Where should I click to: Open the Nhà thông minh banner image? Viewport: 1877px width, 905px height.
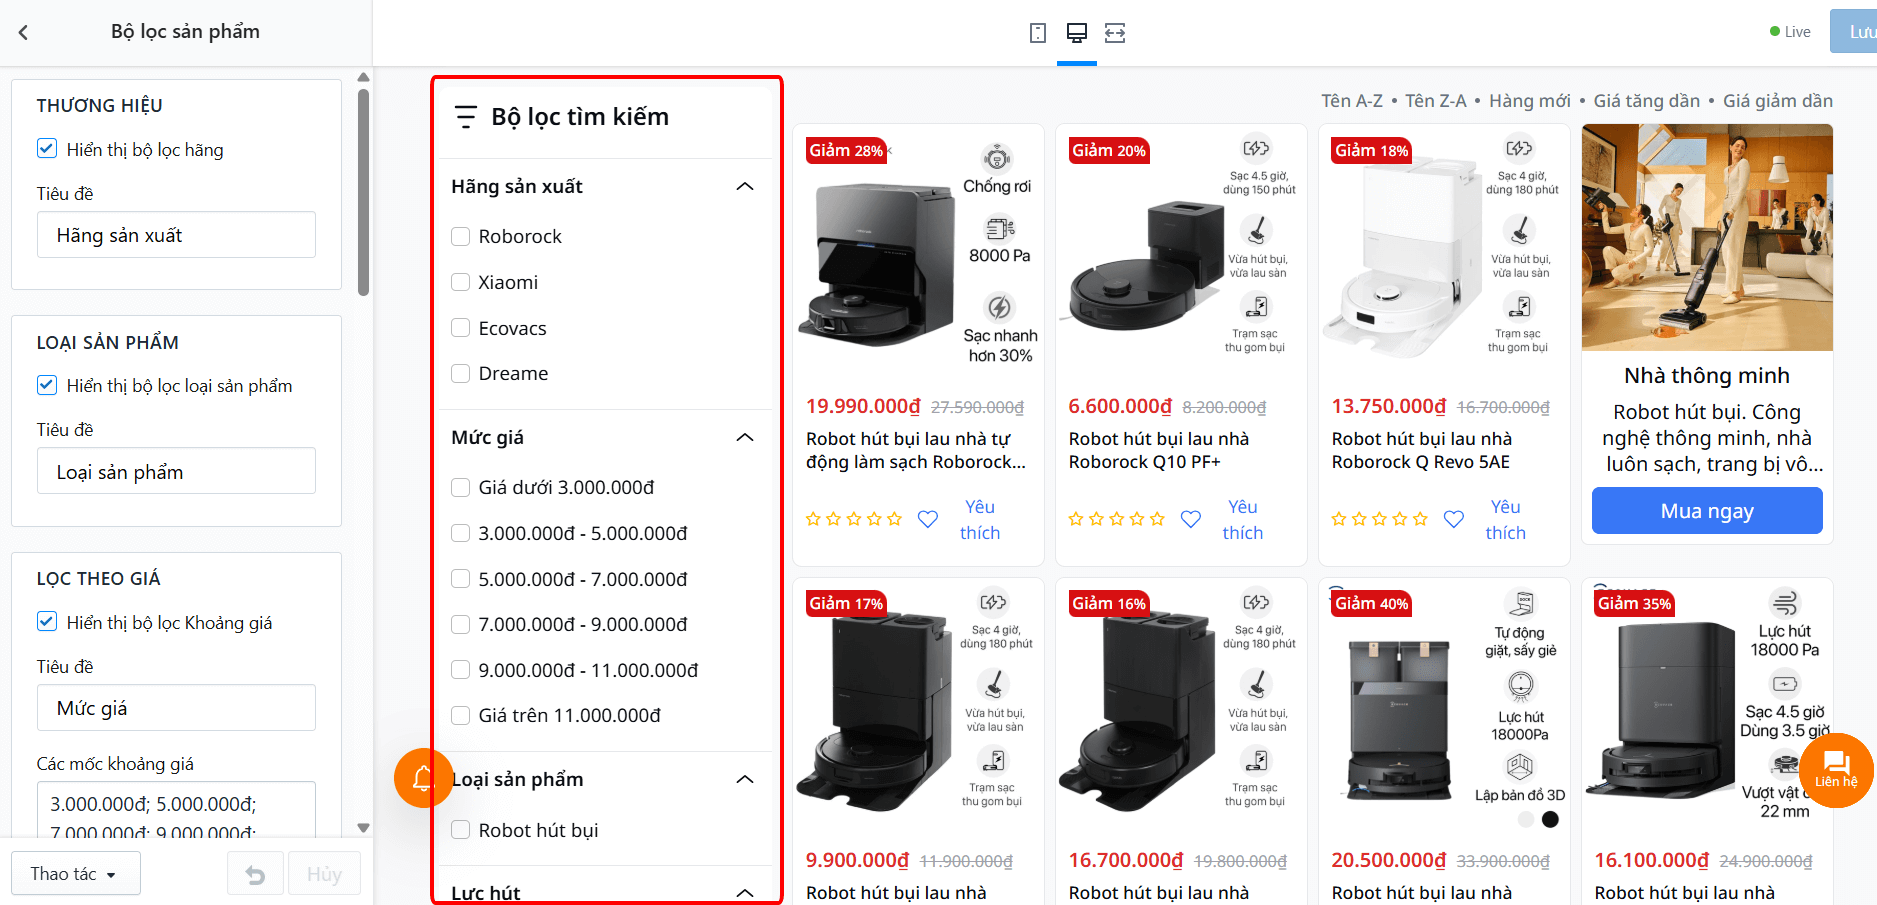click(1707, 237)
